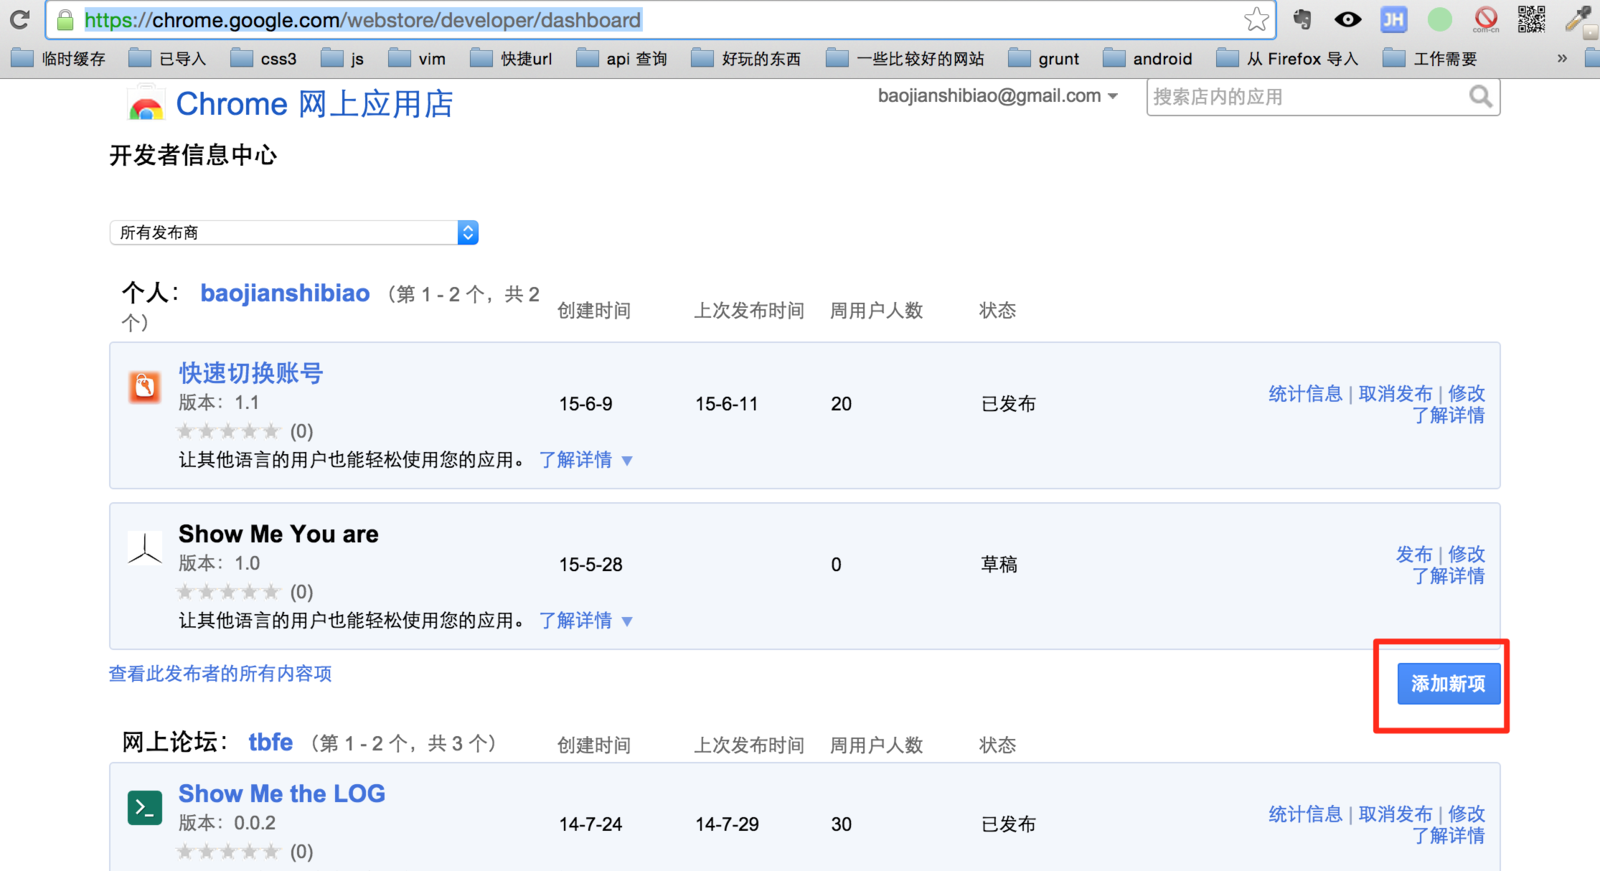The image size is (1600, 871).
Task: Expand 了解详情 under 快速切换账号 description
Action: coord(586,460)
